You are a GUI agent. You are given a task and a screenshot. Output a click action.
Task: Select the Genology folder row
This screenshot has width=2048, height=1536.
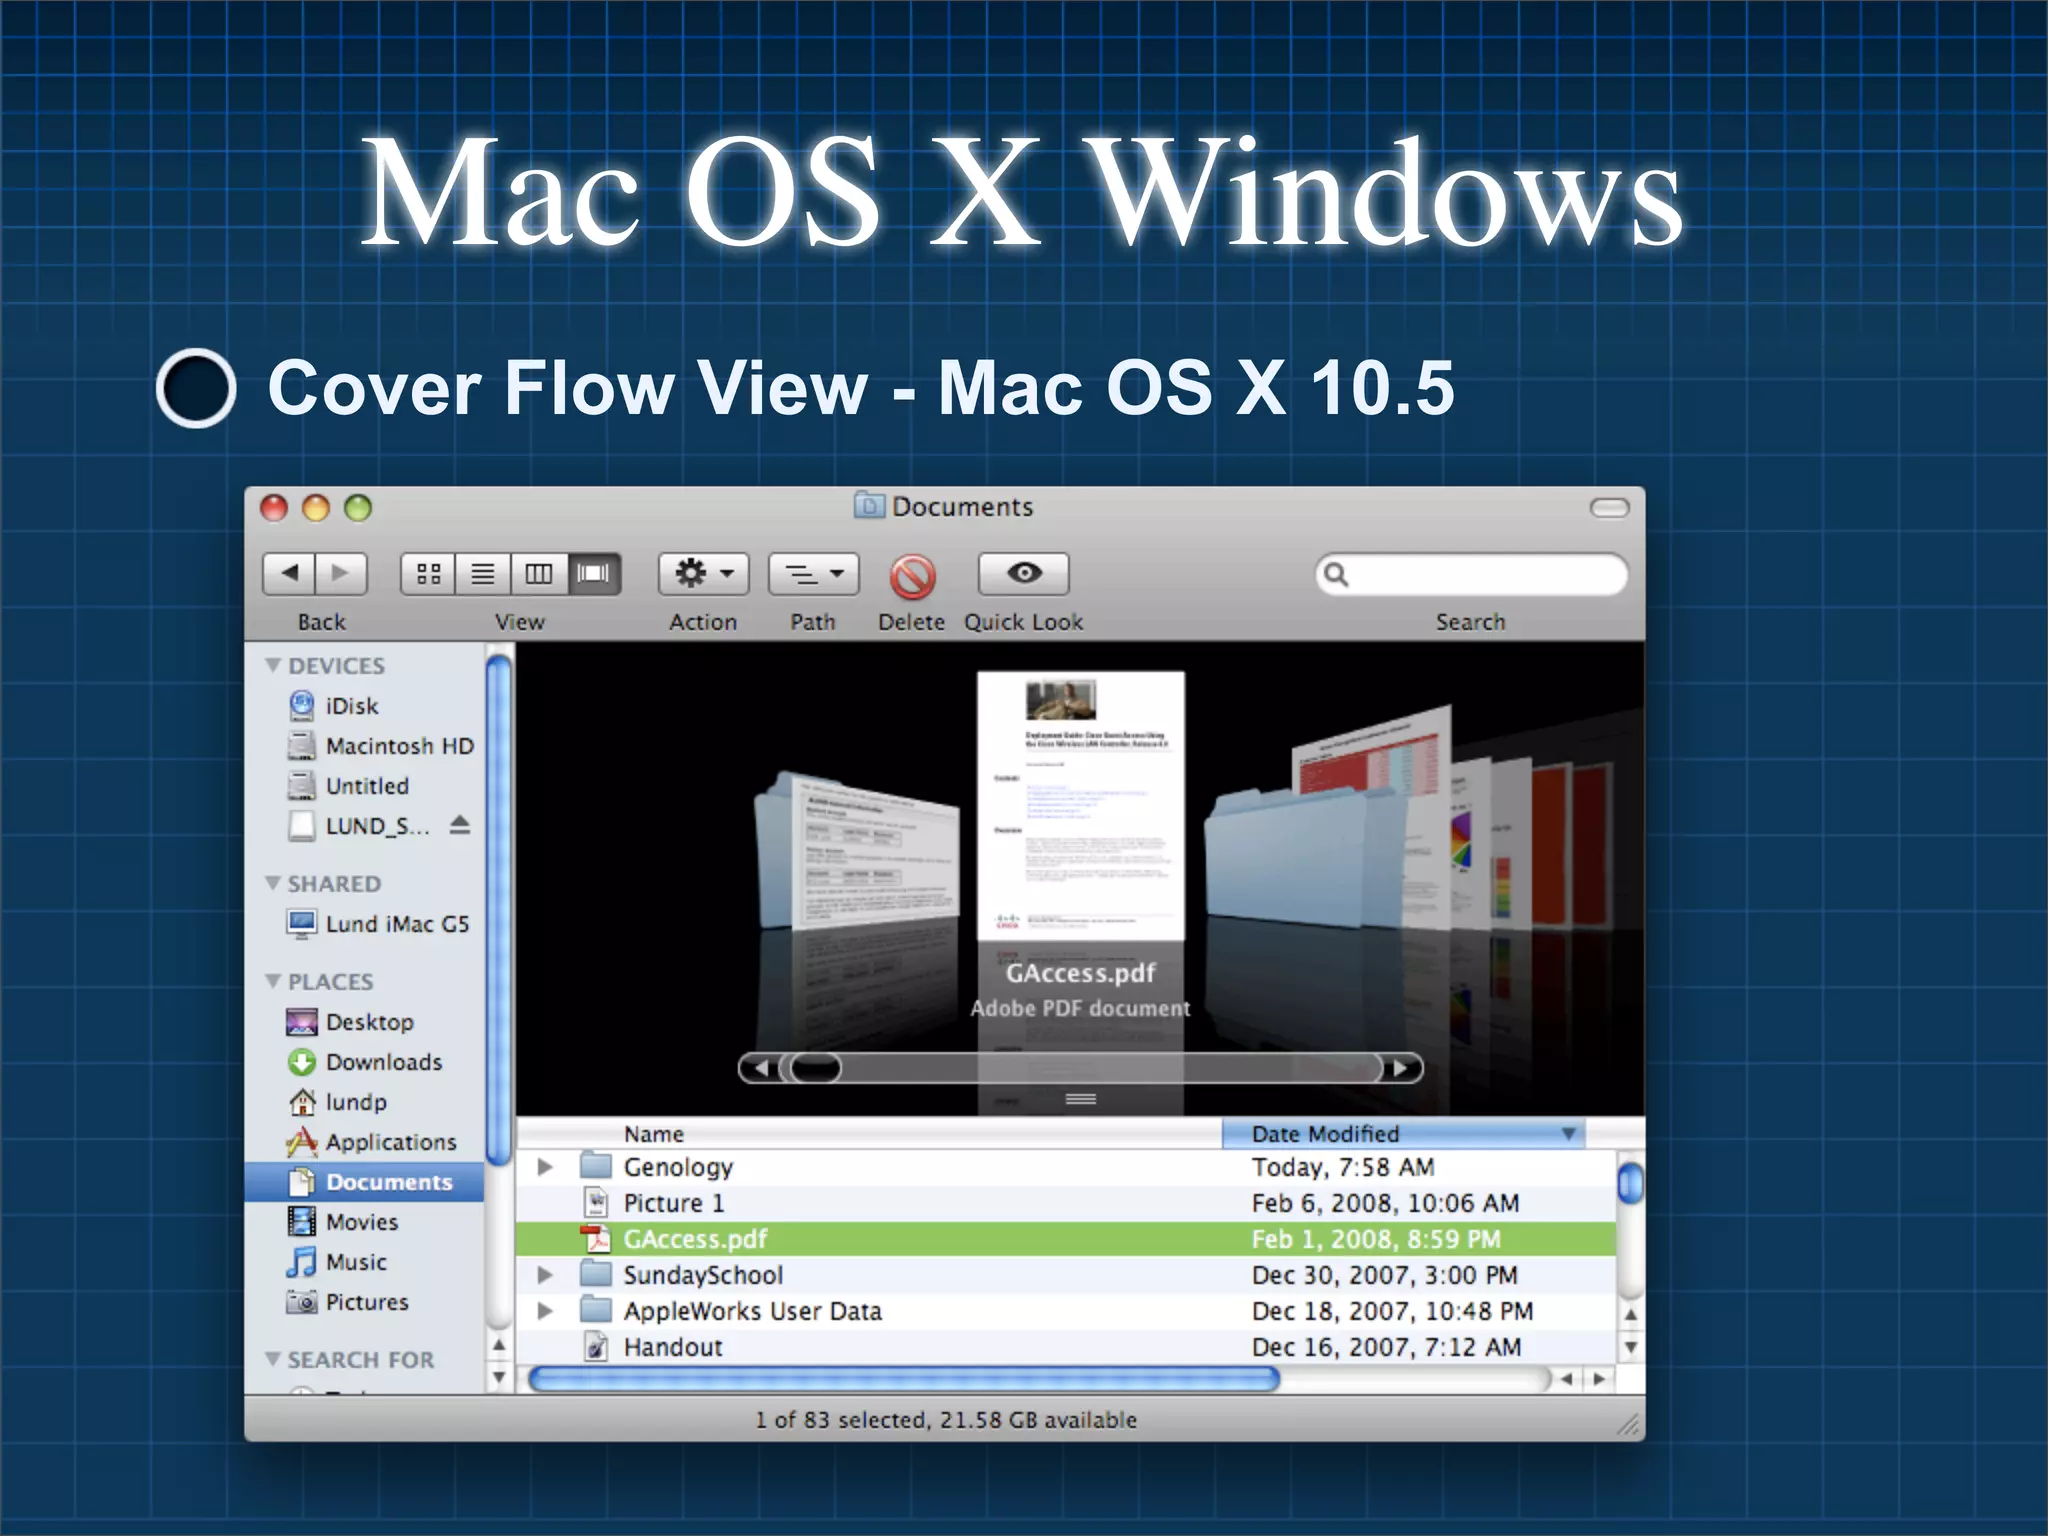tap(1066, 1167)
